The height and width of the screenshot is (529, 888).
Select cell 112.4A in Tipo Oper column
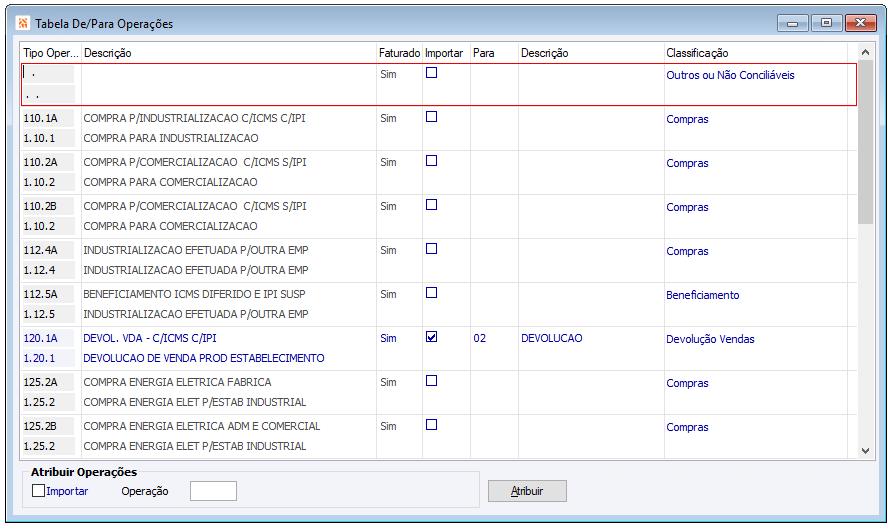click(x=48, y=250)
